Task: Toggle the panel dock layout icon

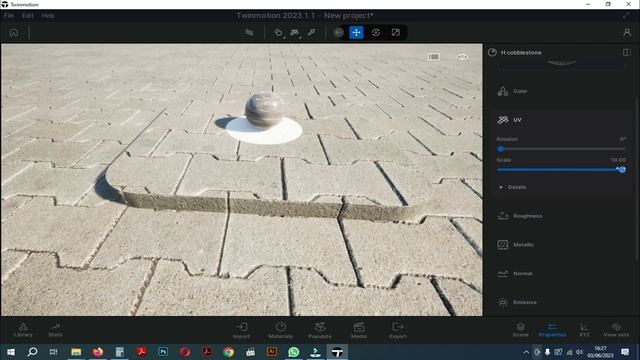Action: tap(627, 52)
